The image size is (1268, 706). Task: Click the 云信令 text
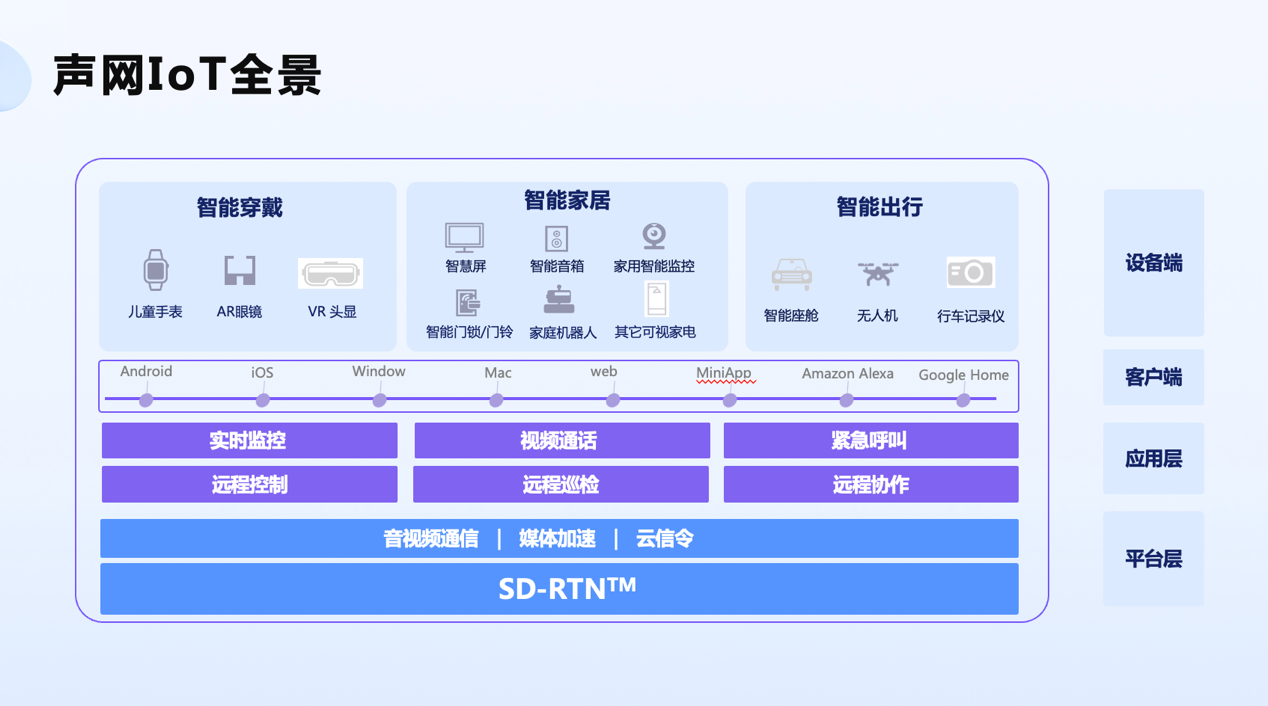pos(664,539)
